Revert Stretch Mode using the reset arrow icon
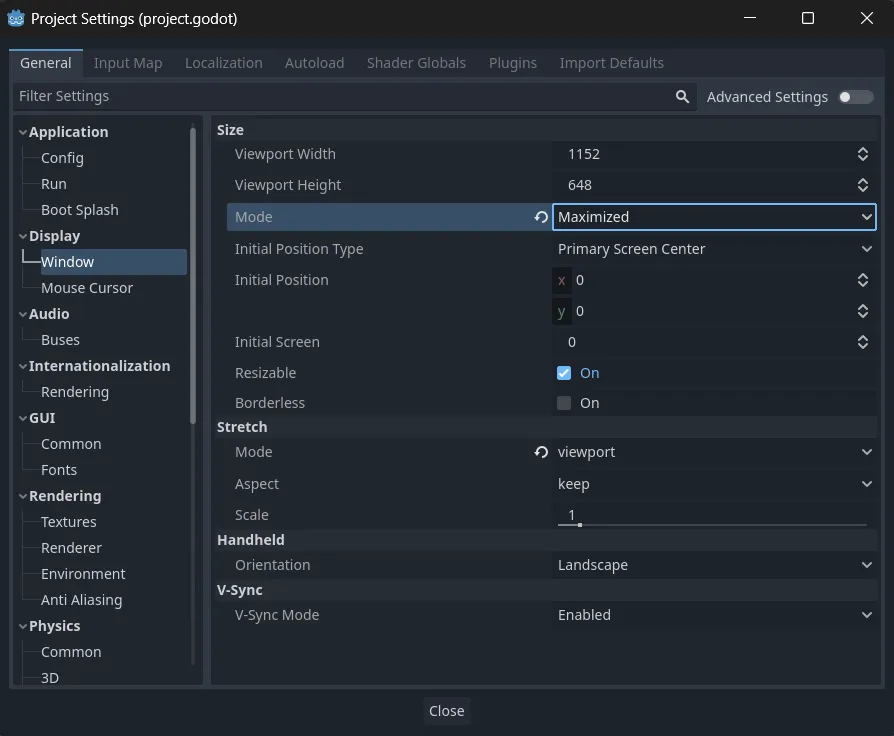Viewport: 894px width, 736px height. [x=541, y=452]
